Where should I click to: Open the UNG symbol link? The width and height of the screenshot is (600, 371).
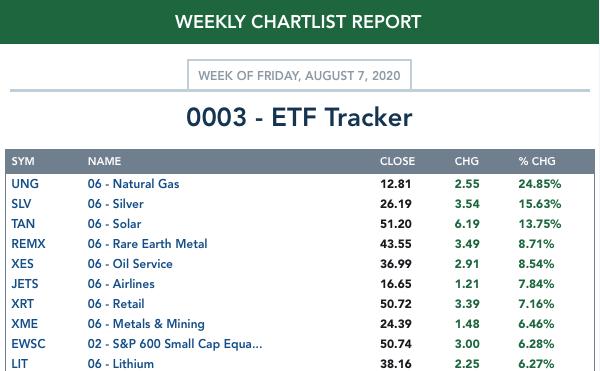coord(25,184)
